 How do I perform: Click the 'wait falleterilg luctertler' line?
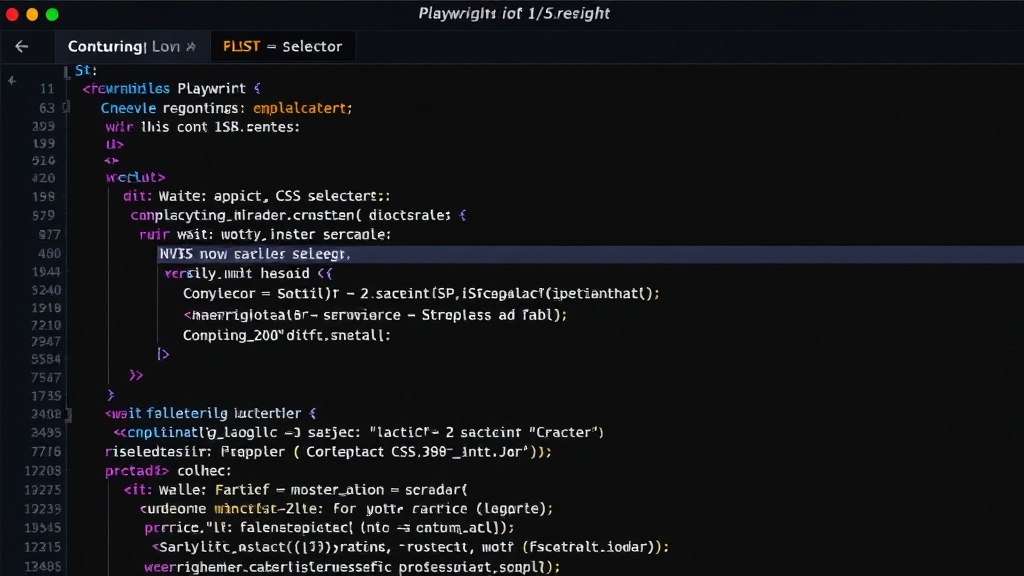click(210, 413)
